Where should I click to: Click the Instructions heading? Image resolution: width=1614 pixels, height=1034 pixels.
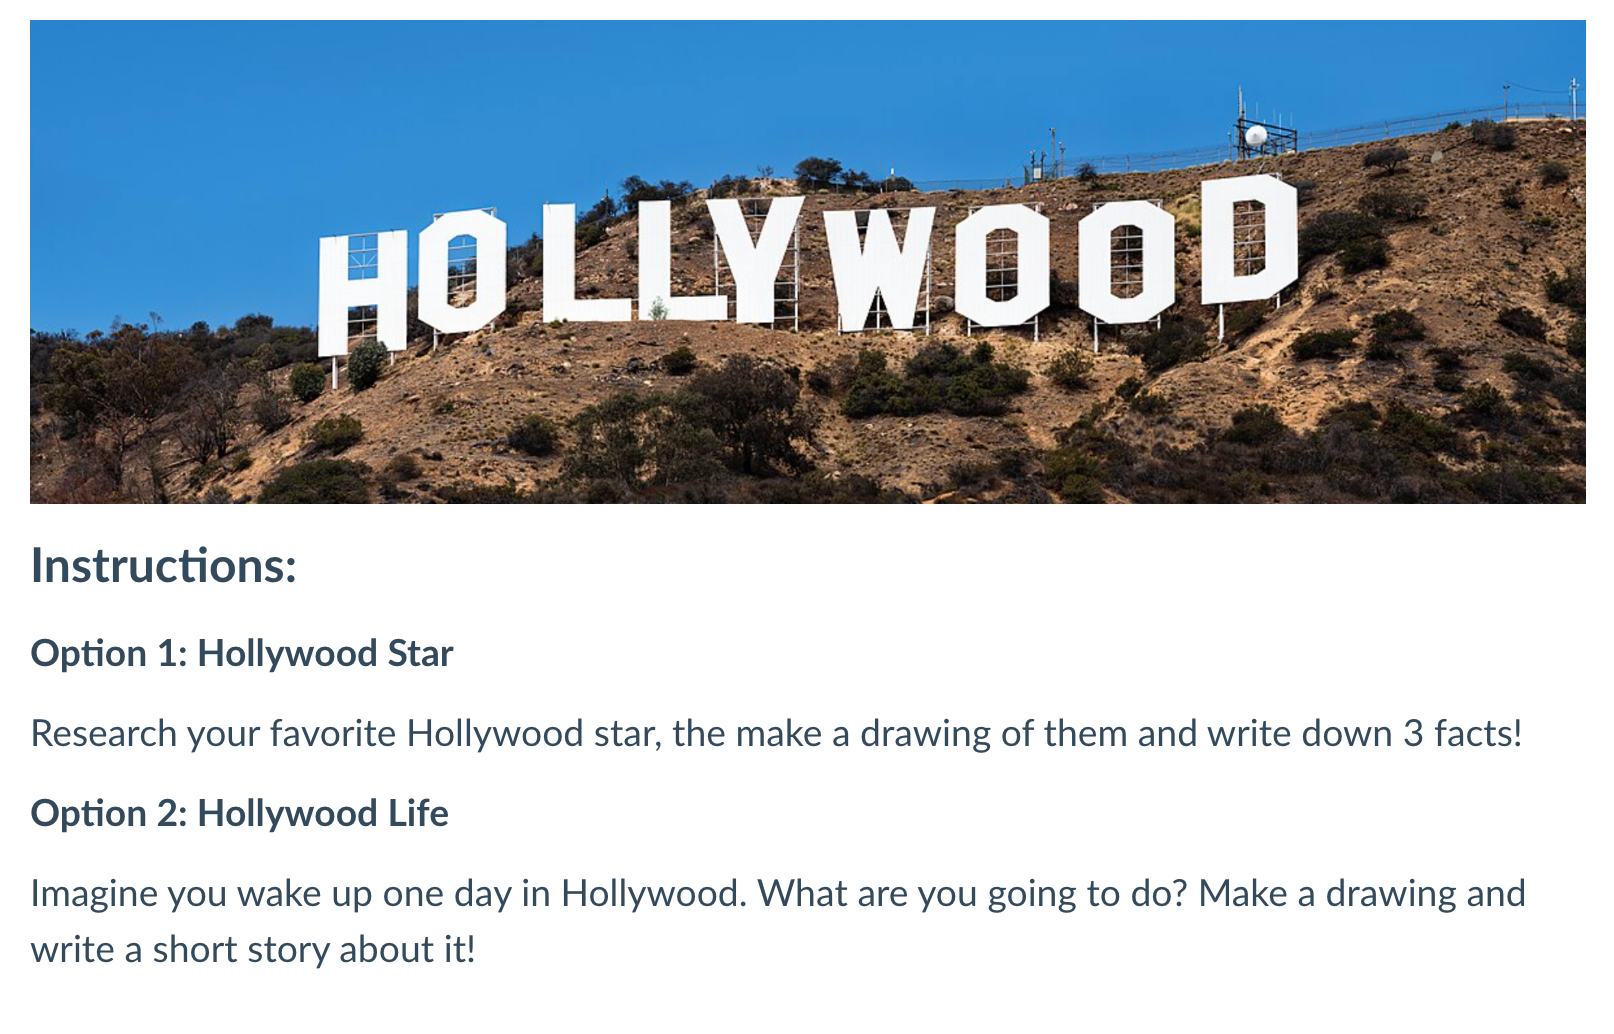[164, 566]
